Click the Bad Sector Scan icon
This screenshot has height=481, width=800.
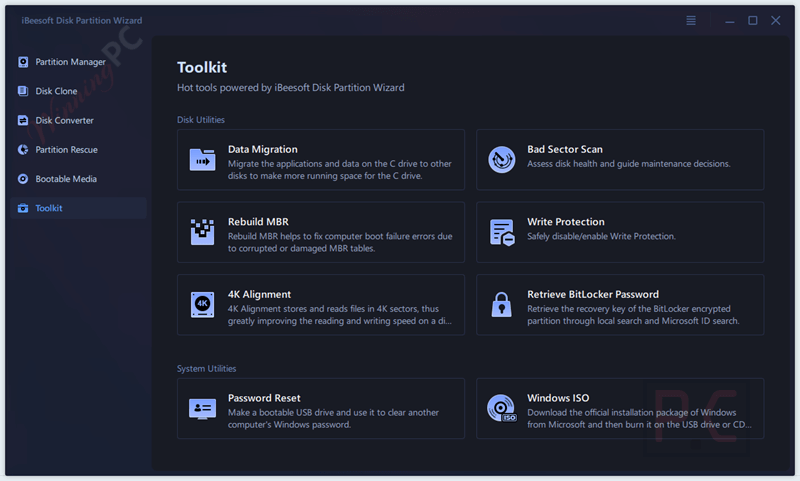coord(502,160)
